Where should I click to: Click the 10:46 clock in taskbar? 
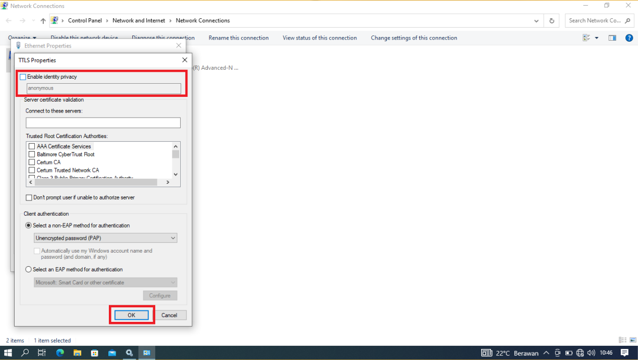[606, 353]
